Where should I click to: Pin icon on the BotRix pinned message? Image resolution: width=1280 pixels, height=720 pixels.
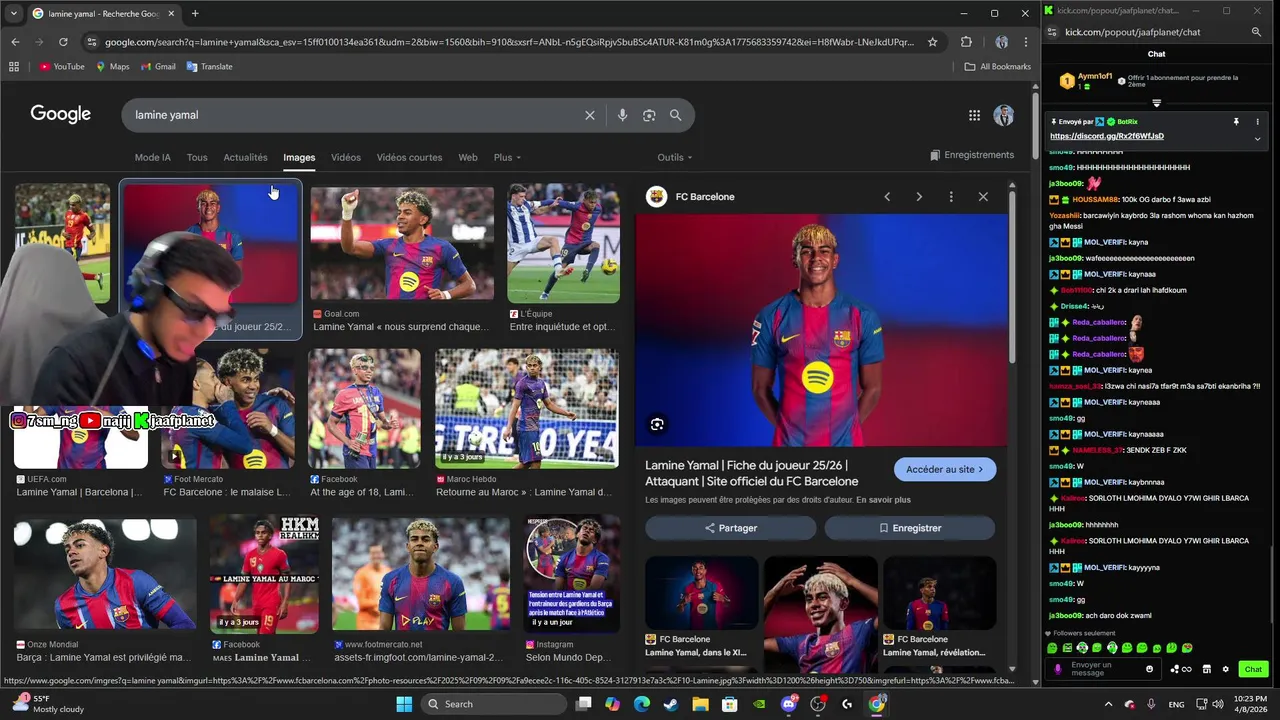(x=1236, y=122)
